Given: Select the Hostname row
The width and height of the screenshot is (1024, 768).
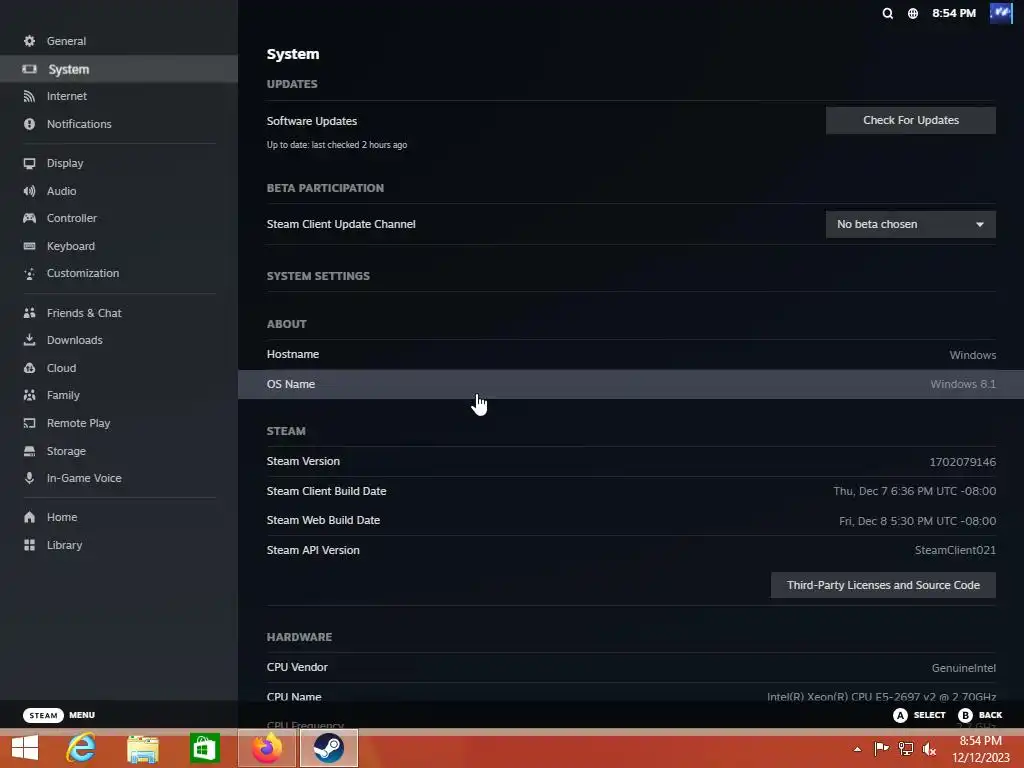Looking at the screenshot, I should click(x=631, y=355).
